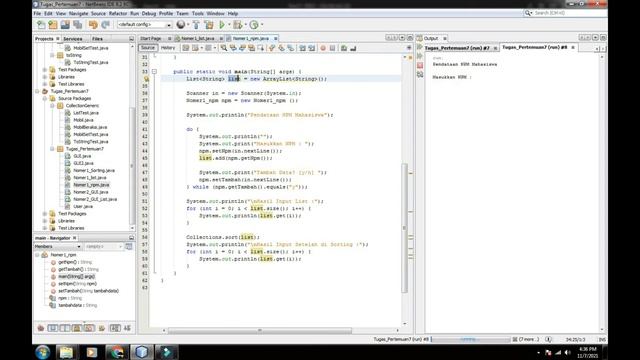Click the red Start Macro Recording icon
Viewport: 640px width, 360px height.
coord(323,48)
